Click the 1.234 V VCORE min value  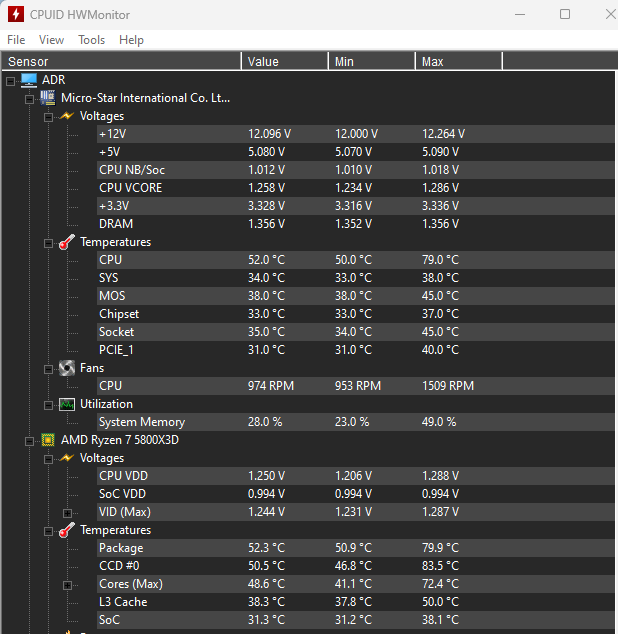pos(353,188)
